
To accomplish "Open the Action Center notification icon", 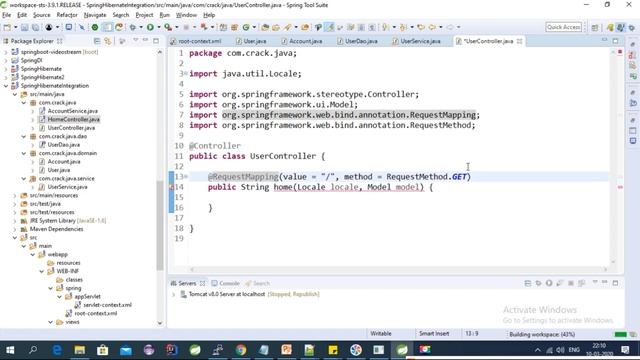I will pos(625,350).
